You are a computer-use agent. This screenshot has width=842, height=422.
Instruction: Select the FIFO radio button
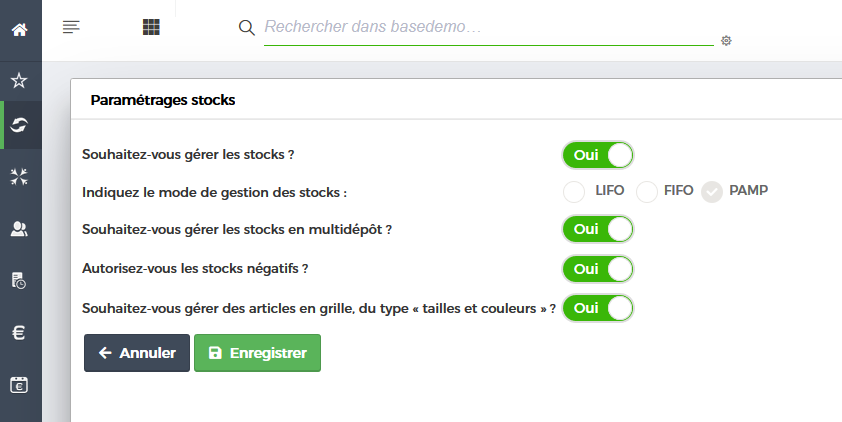point(647,191)
